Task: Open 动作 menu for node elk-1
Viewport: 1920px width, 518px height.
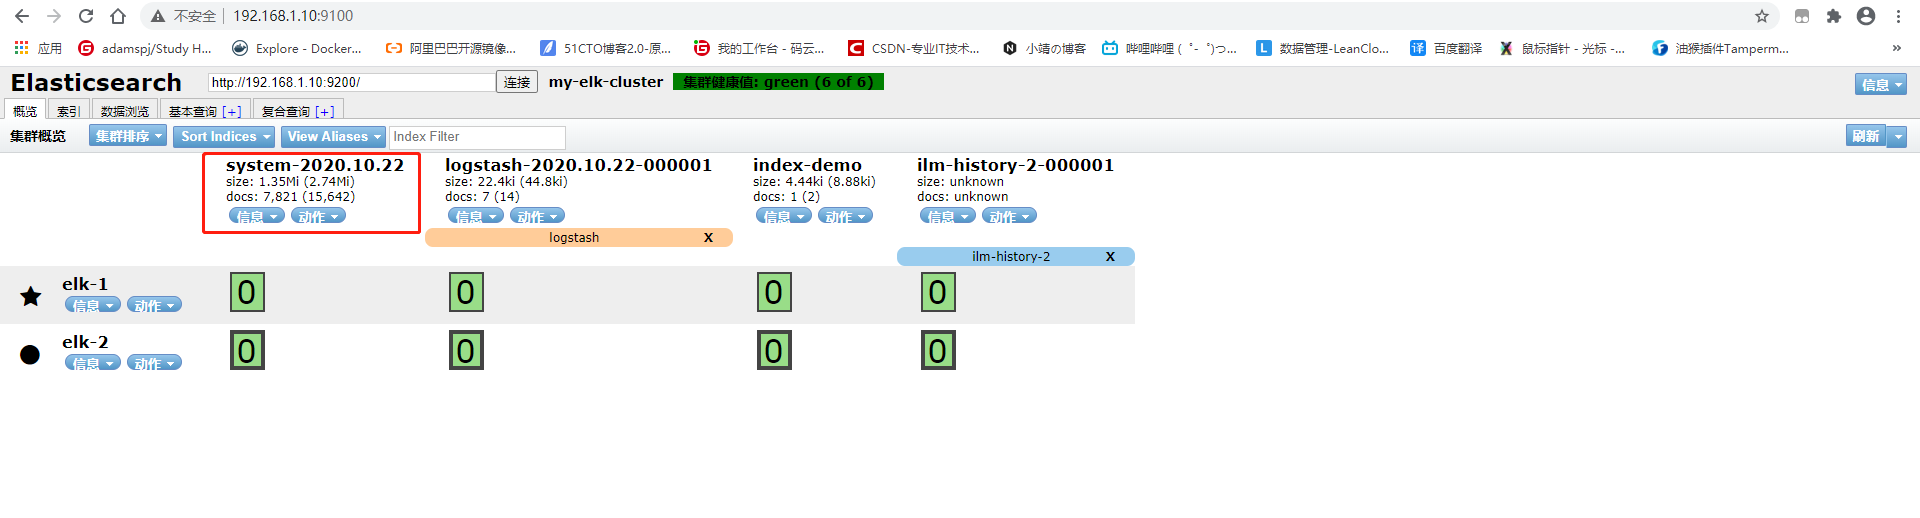Action: 154,305
